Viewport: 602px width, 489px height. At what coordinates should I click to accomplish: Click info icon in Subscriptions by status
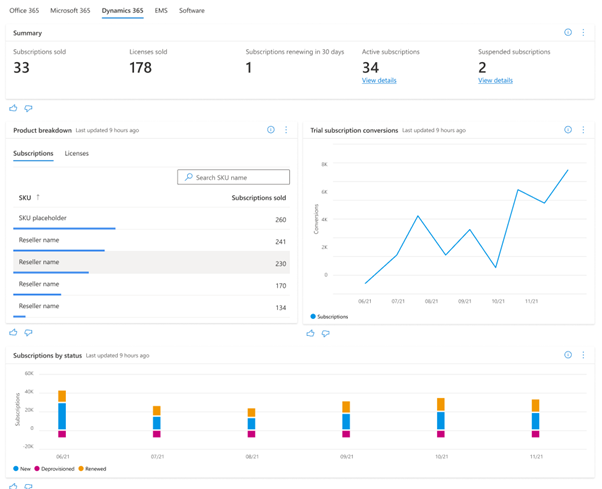click(x=567, y=355)
